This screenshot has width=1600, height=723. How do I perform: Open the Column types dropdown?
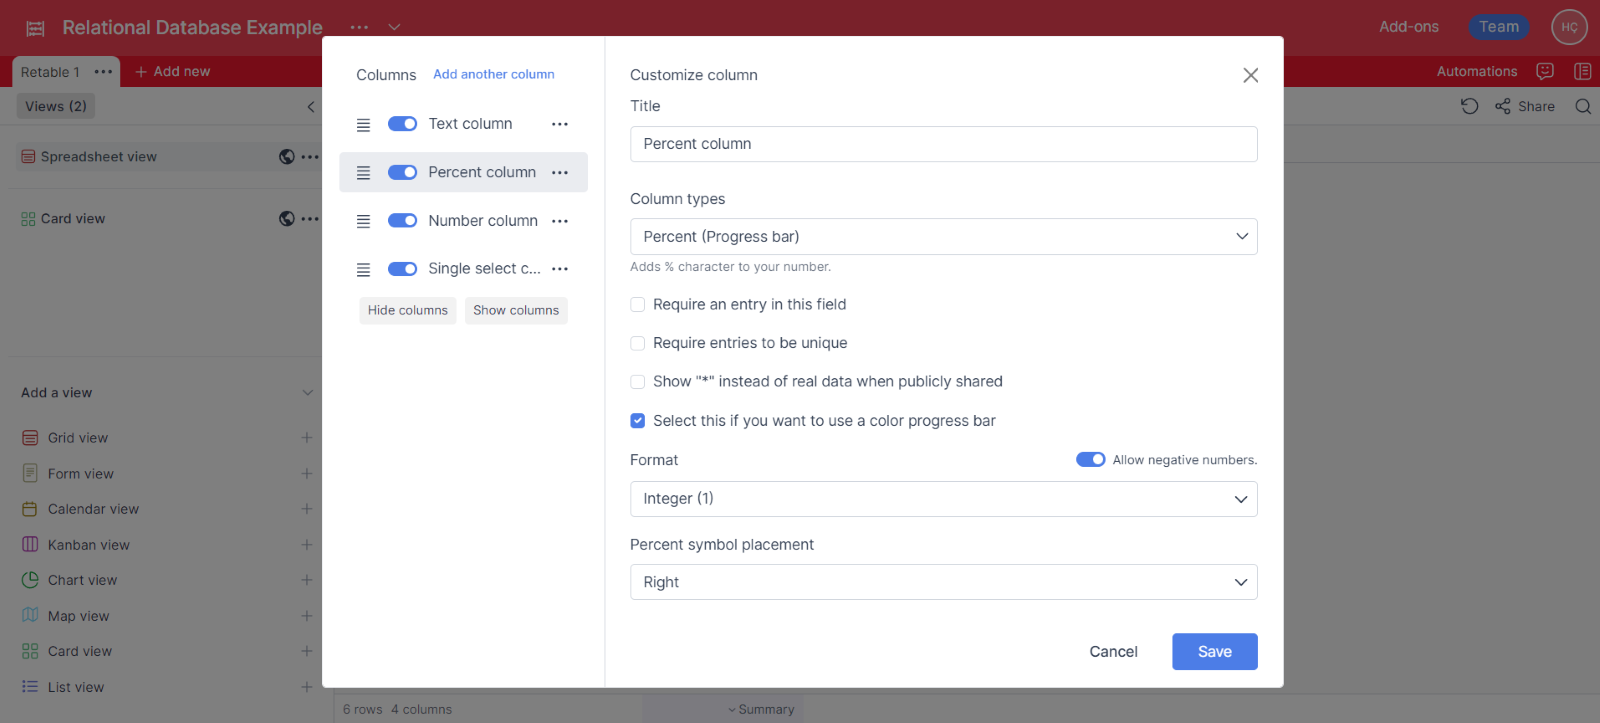click(943, 237)
